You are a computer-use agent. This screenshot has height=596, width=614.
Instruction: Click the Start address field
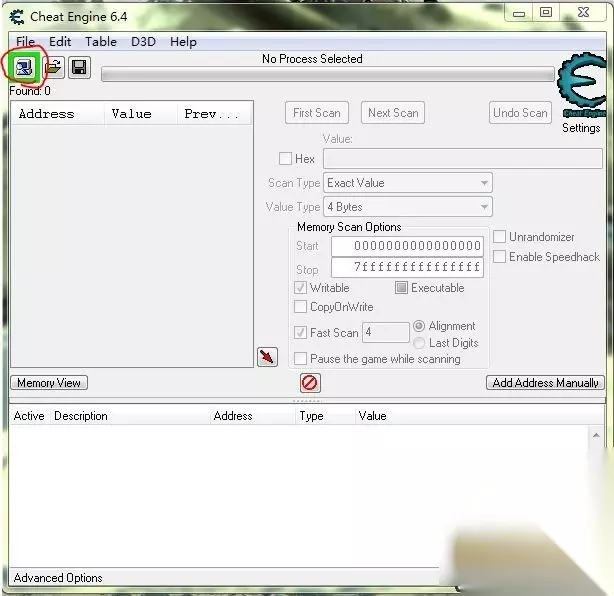[x=408, y=246]
